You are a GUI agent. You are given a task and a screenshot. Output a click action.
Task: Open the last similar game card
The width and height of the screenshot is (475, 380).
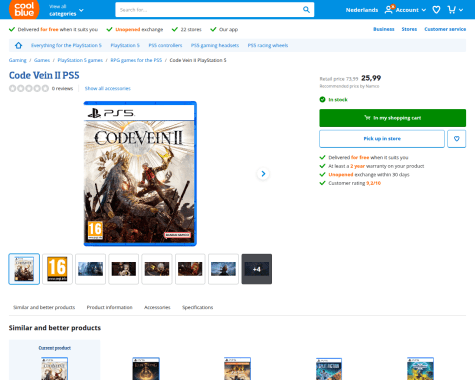(420, 369)
